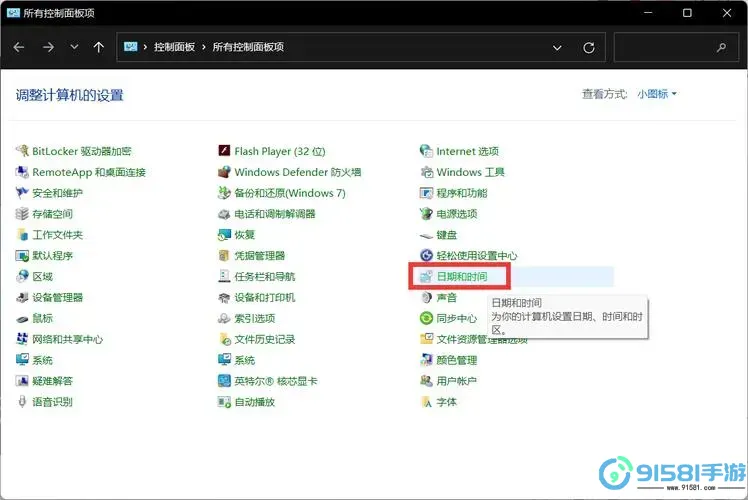The height and width of the screenshot is (500, 748).
Task: Expand the 小图标 view mode dropdown
Action: pos(657,94)
